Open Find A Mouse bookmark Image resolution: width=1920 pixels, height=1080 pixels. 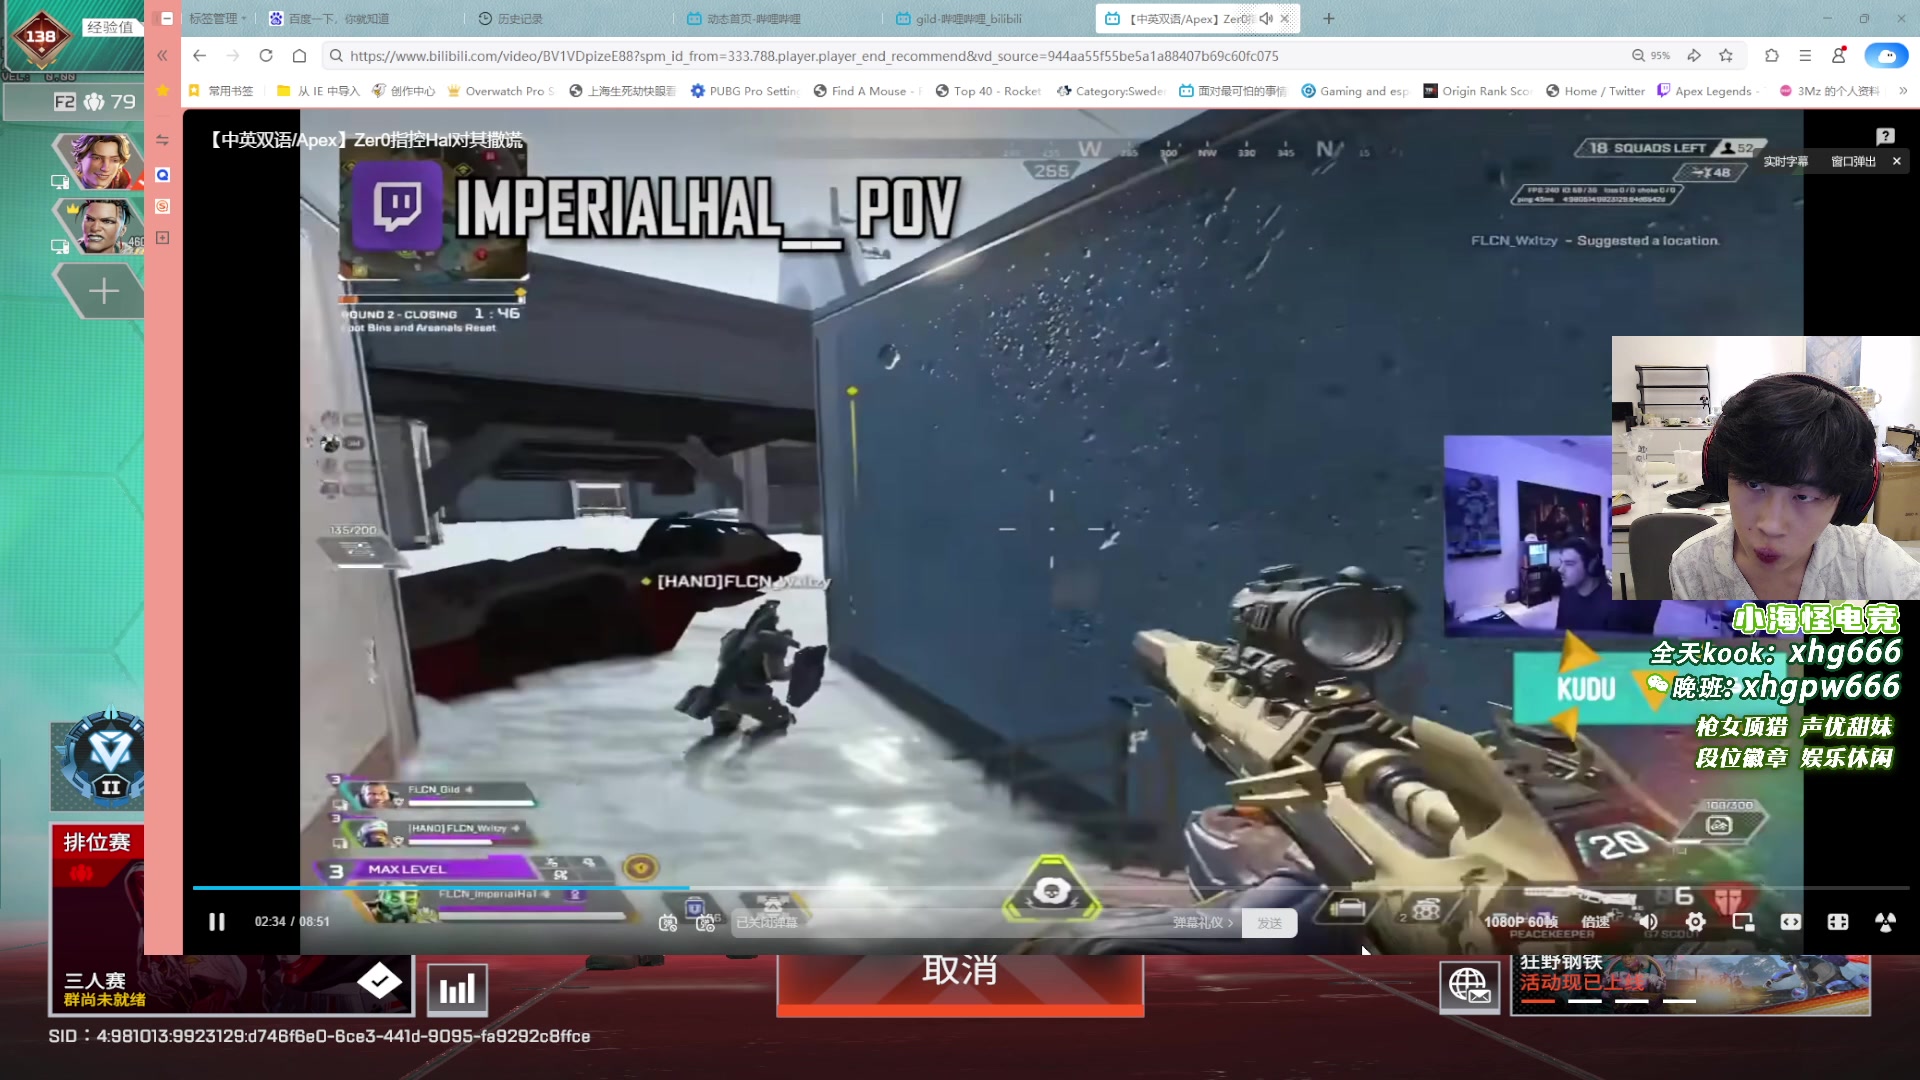point(867,91)
